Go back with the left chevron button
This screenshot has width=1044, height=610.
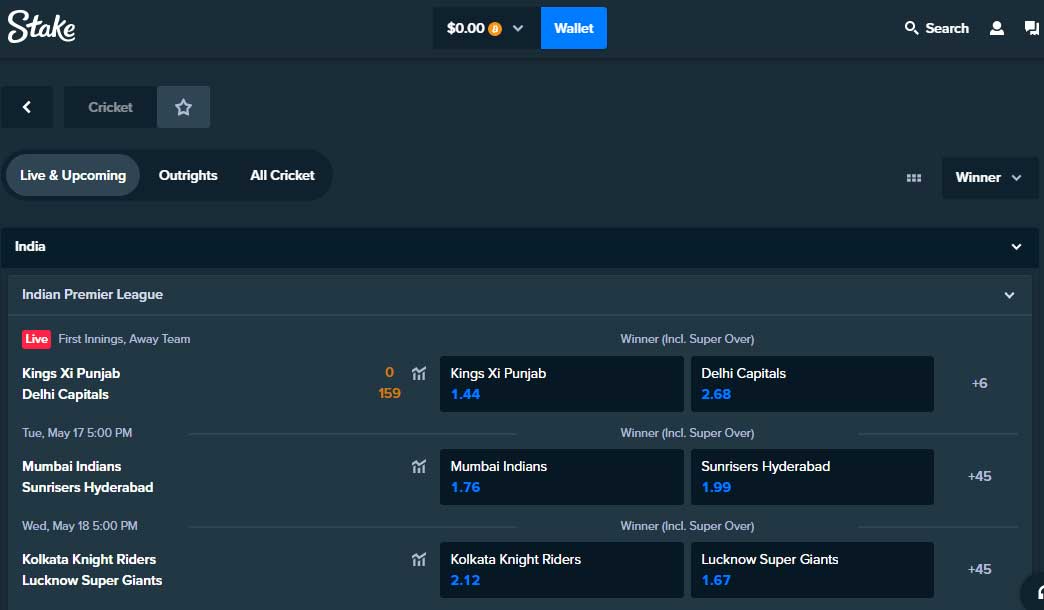click(27, 107)
